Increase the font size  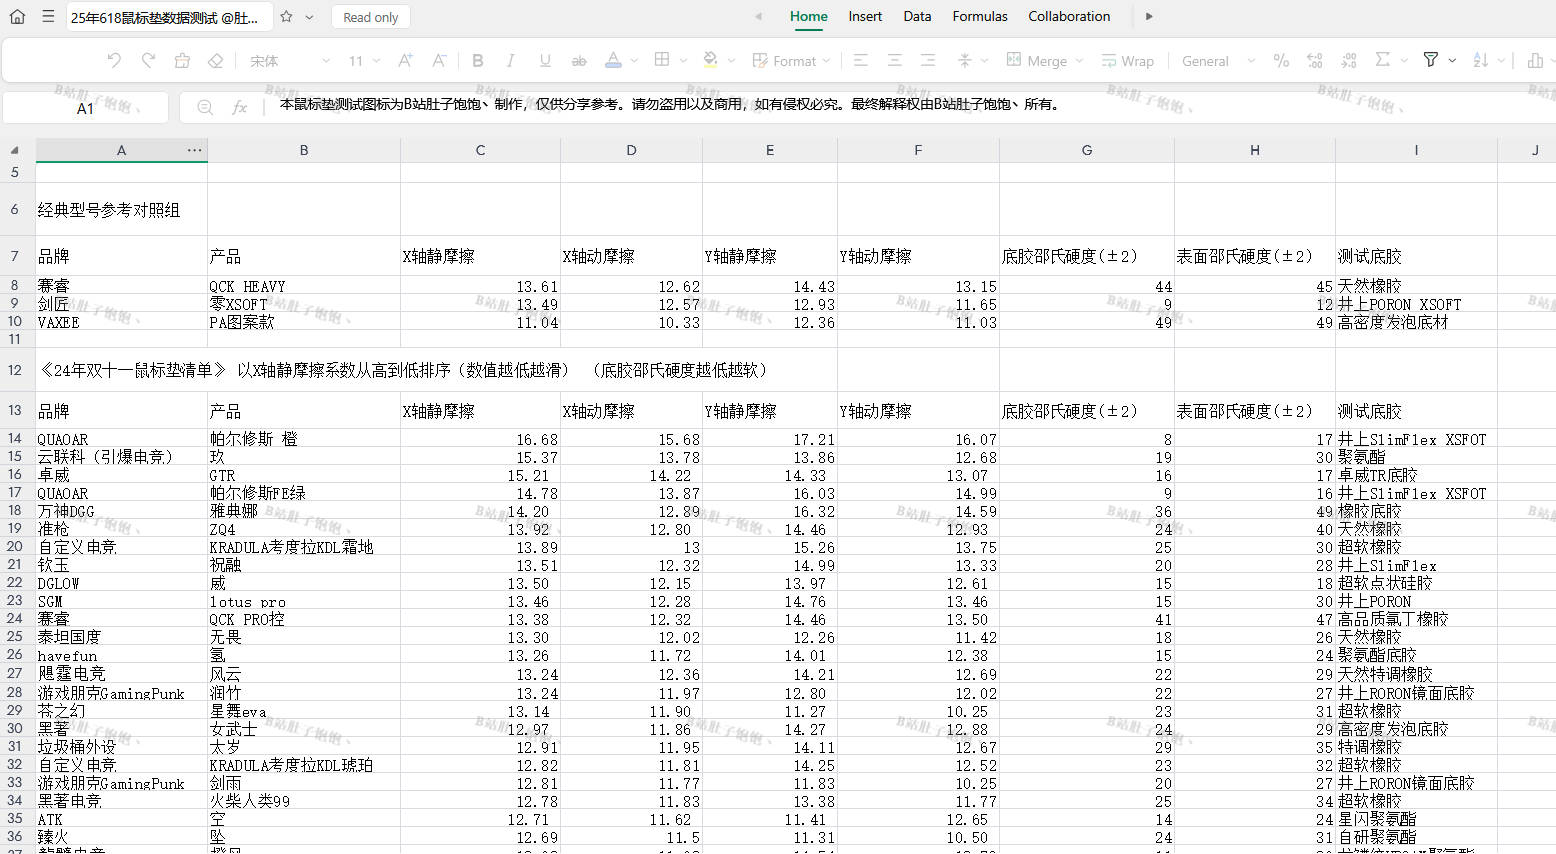coord(405,61)
